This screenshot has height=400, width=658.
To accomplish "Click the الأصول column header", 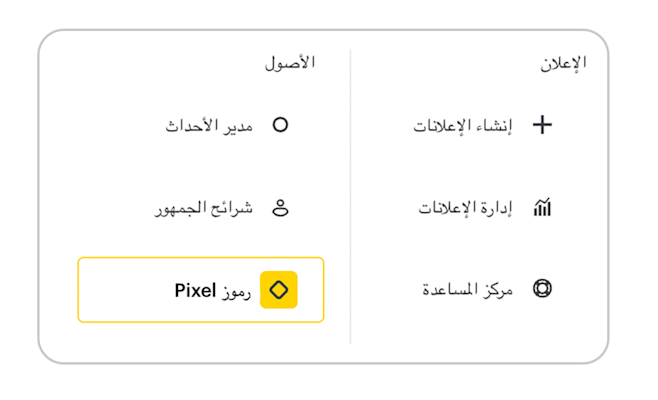I will click(290, 63).
